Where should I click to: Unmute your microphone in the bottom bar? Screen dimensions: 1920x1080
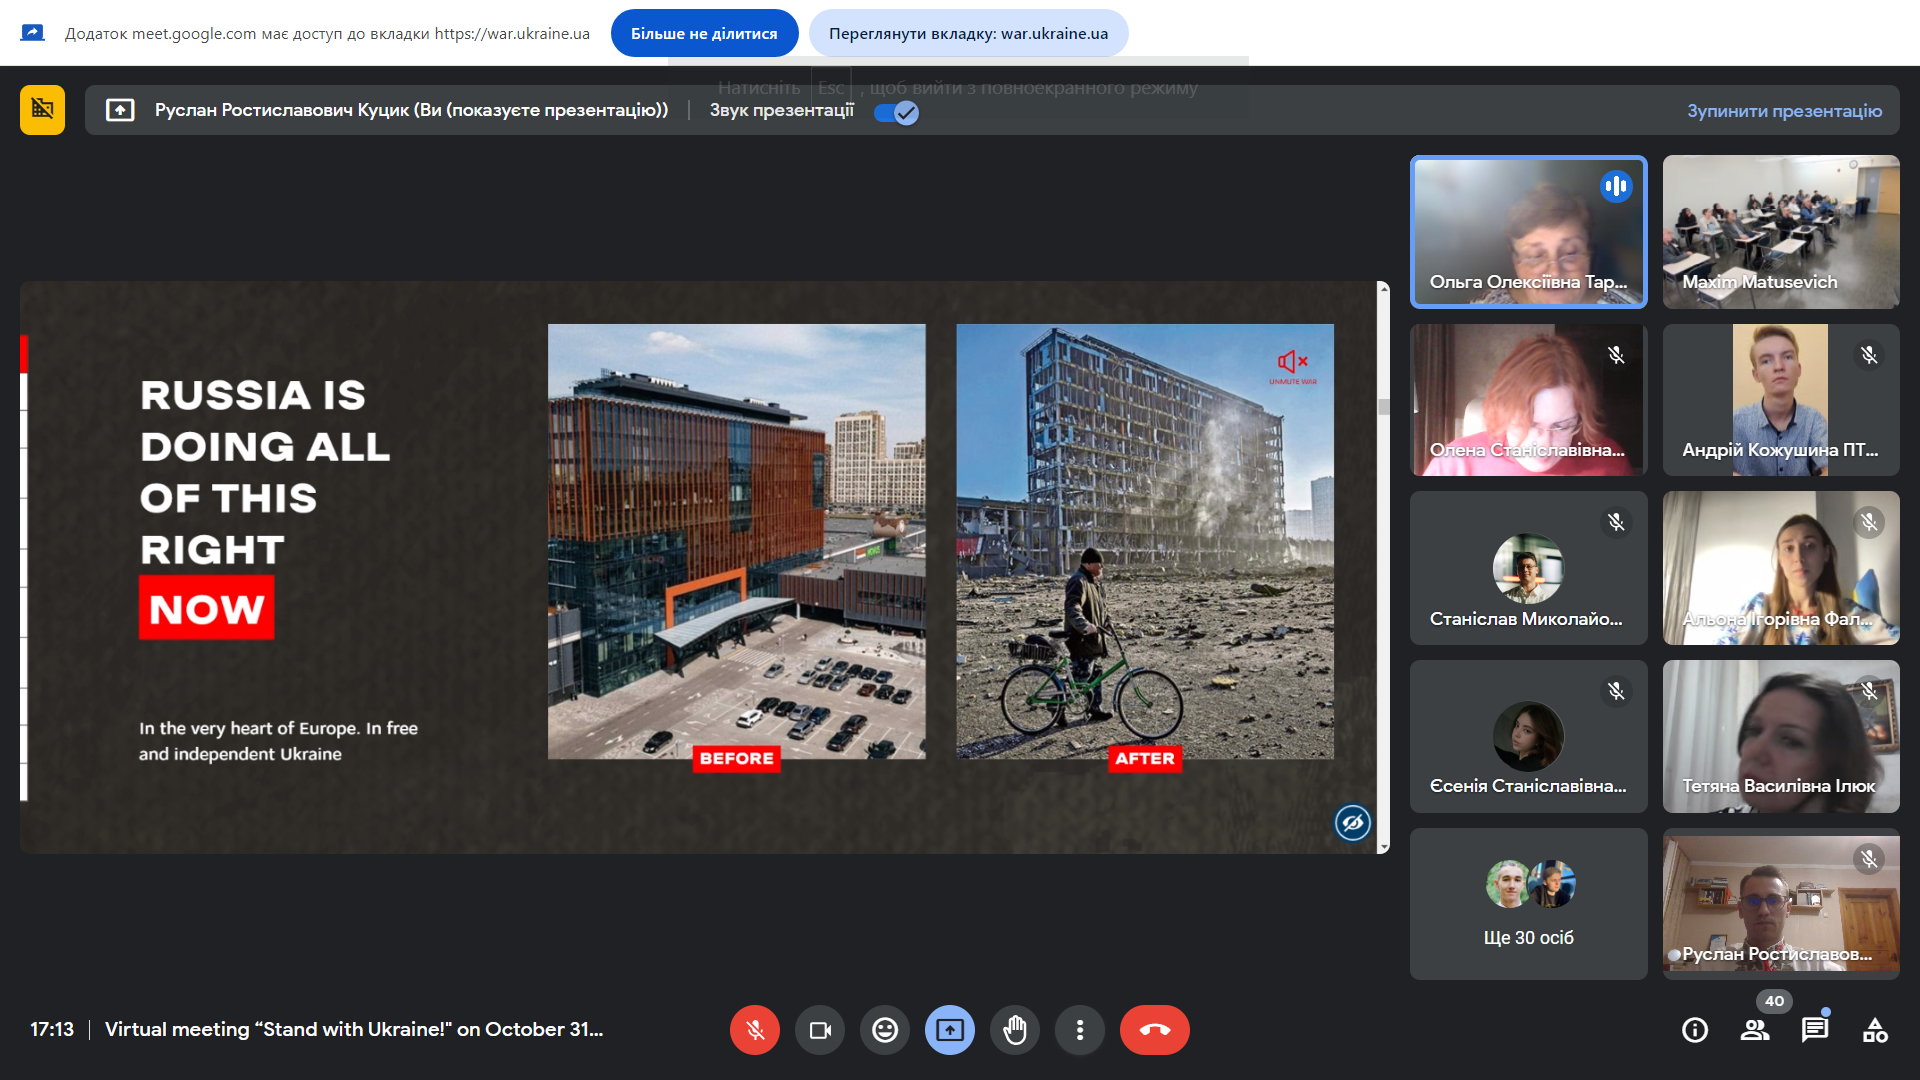coord(755,1030)
